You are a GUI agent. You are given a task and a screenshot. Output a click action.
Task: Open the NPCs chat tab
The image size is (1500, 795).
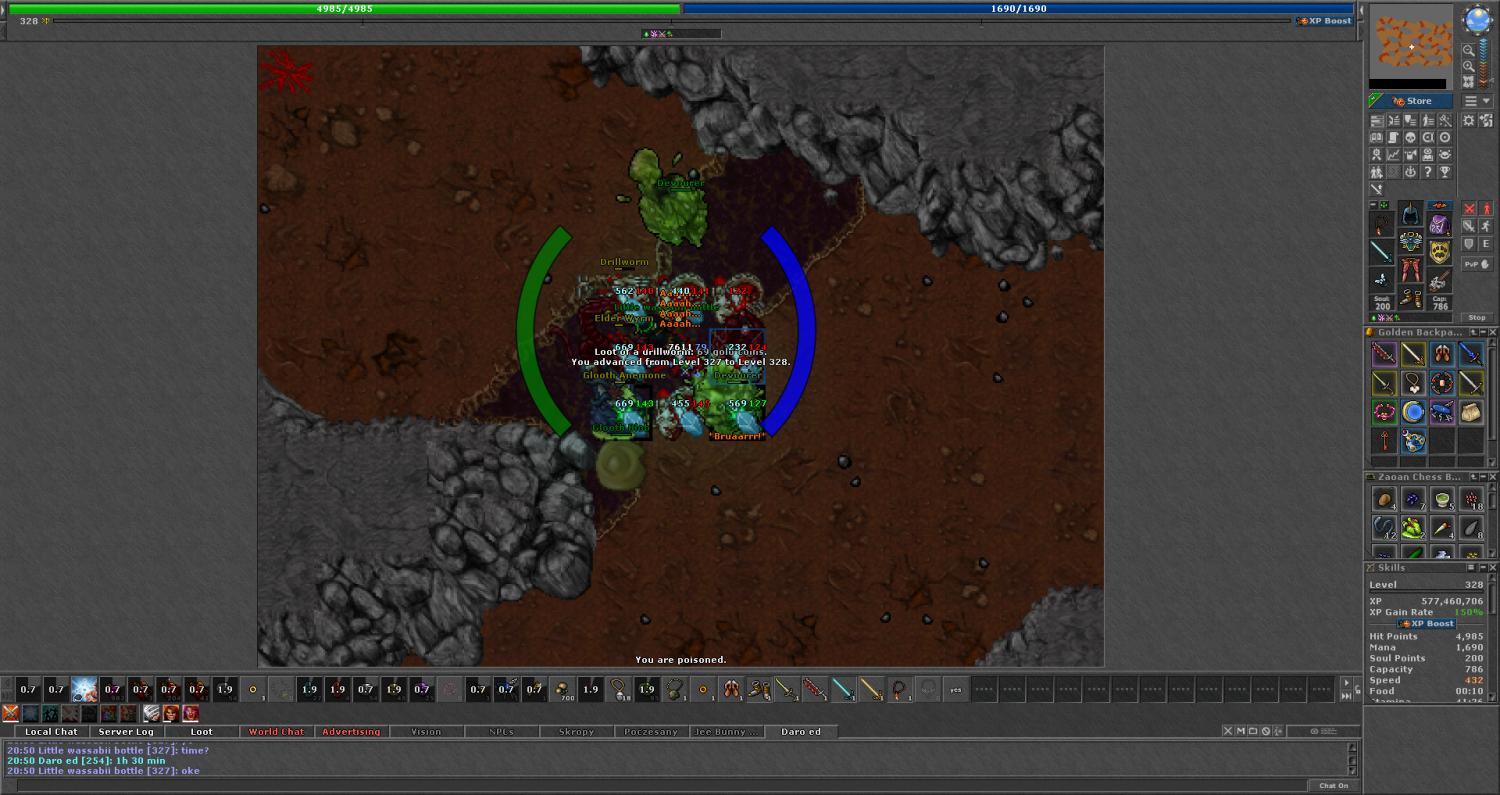pos(501,732)
